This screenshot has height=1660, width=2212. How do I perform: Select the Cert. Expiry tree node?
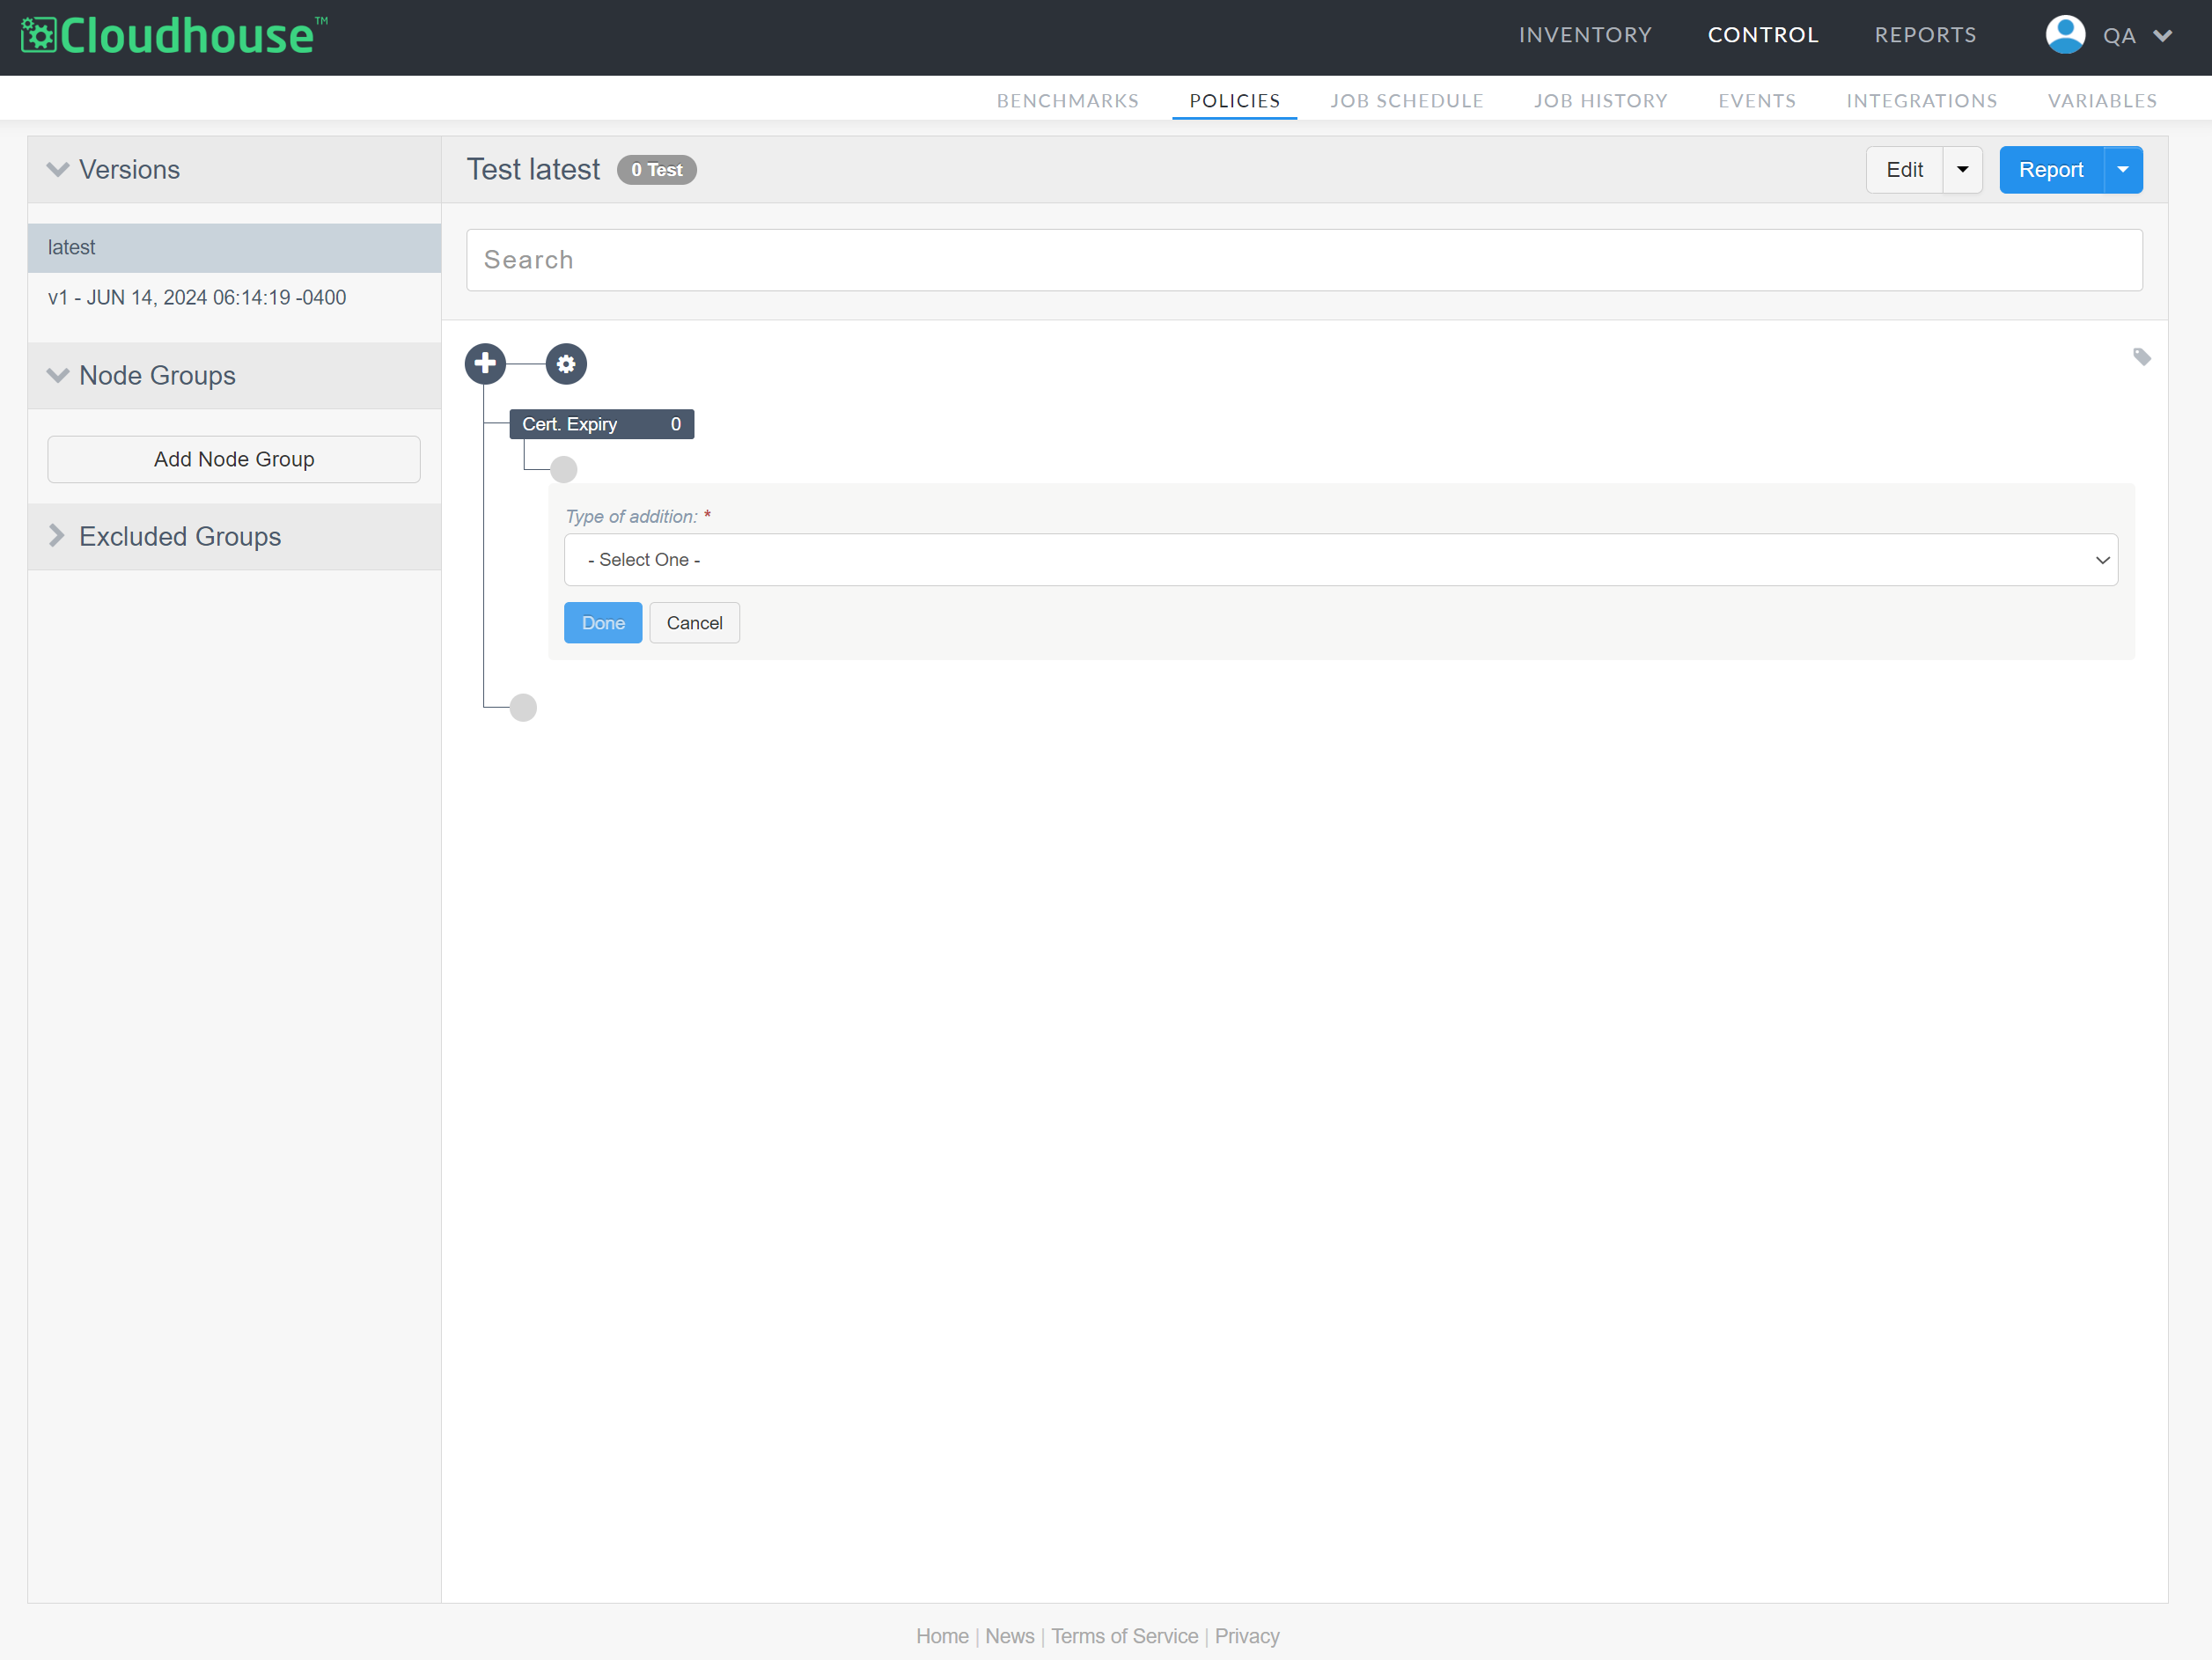pos(601,424)
